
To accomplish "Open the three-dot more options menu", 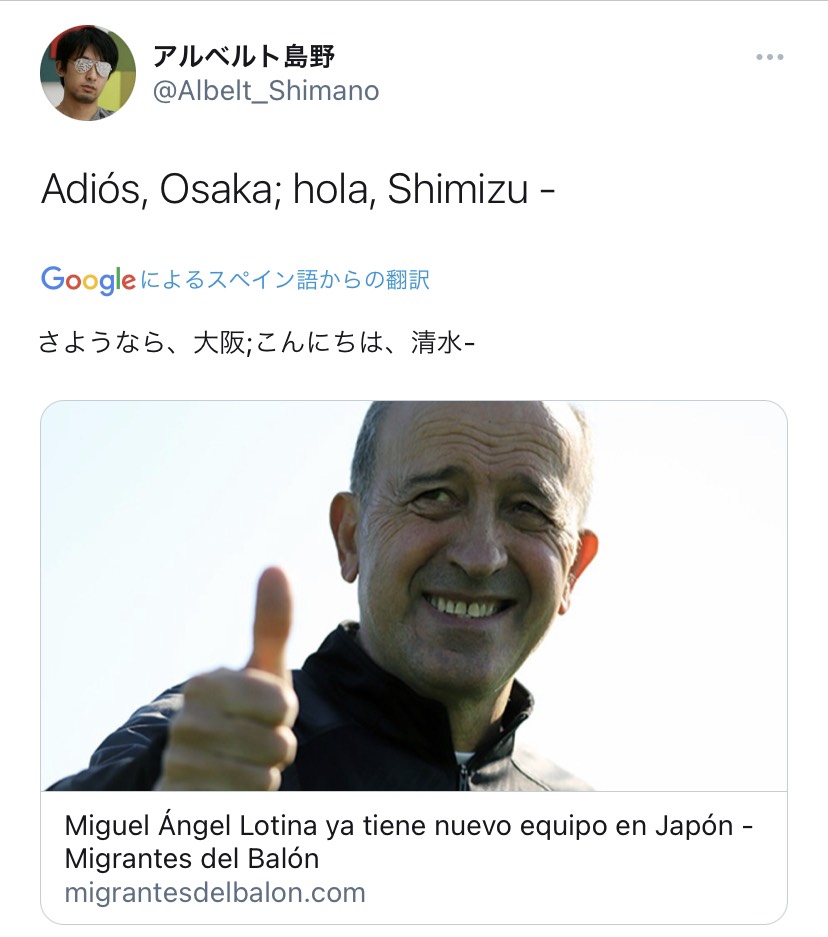I will [769, 57].
